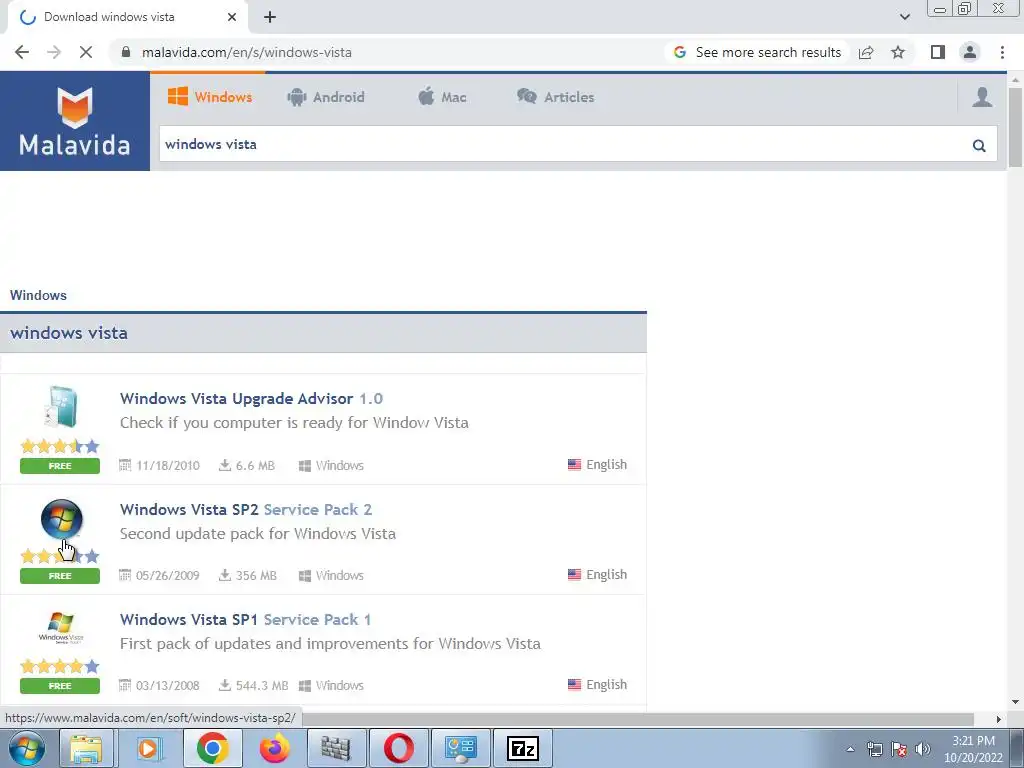Open Chrome profile icon
Image resolution: width=1024 pixels, height=768 pixels.
coord(970,52)
